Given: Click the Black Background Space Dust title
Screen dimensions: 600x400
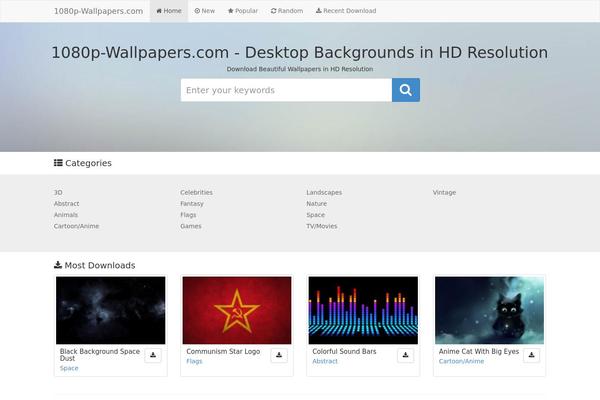Looking at the screenshot, I should point(100,355).
